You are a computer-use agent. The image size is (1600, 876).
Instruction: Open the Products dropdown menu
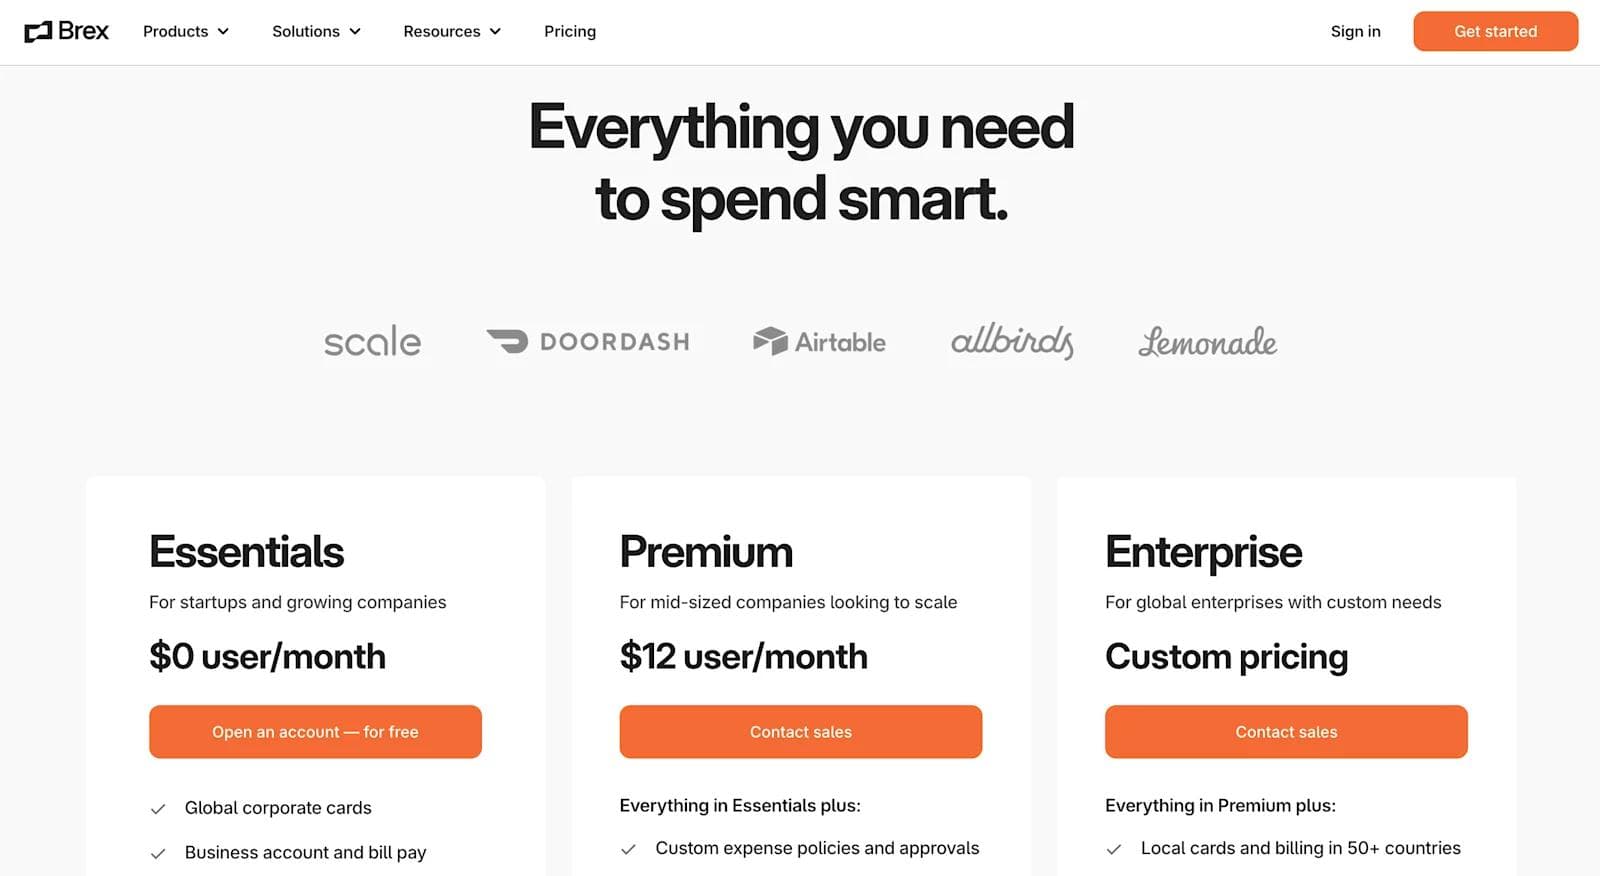pos(185,31)
